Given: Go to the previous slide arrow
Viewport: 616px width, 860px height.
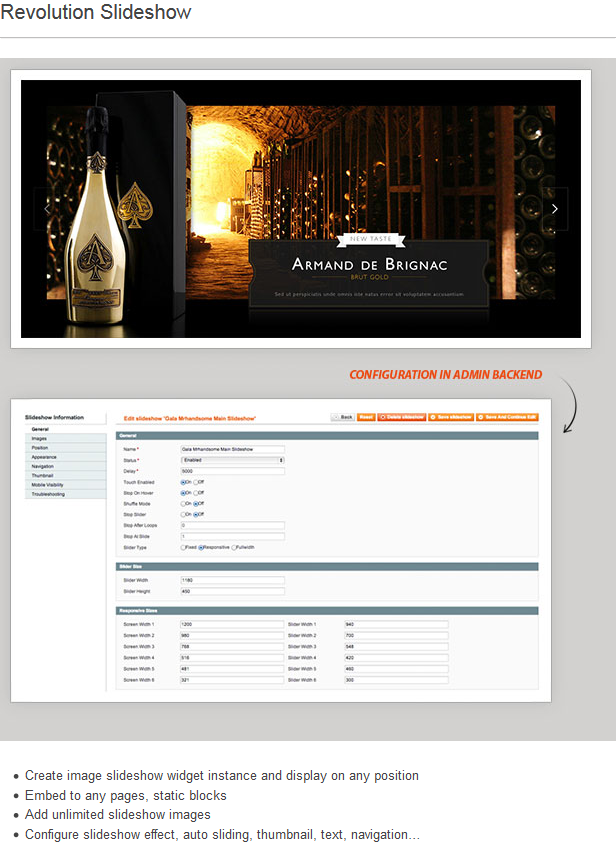Looking at the screenshot, I should click(x=47, y=209).
